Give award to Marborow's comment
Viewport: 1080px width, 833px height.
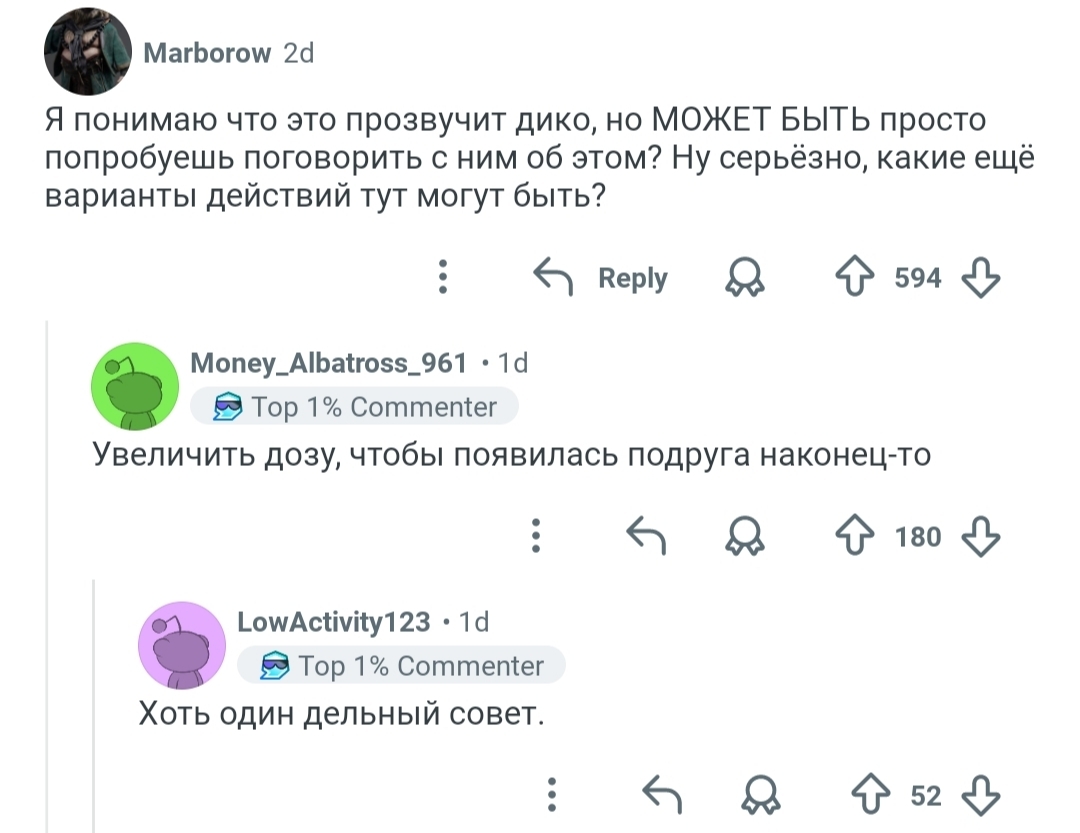(x=742, y=277)
